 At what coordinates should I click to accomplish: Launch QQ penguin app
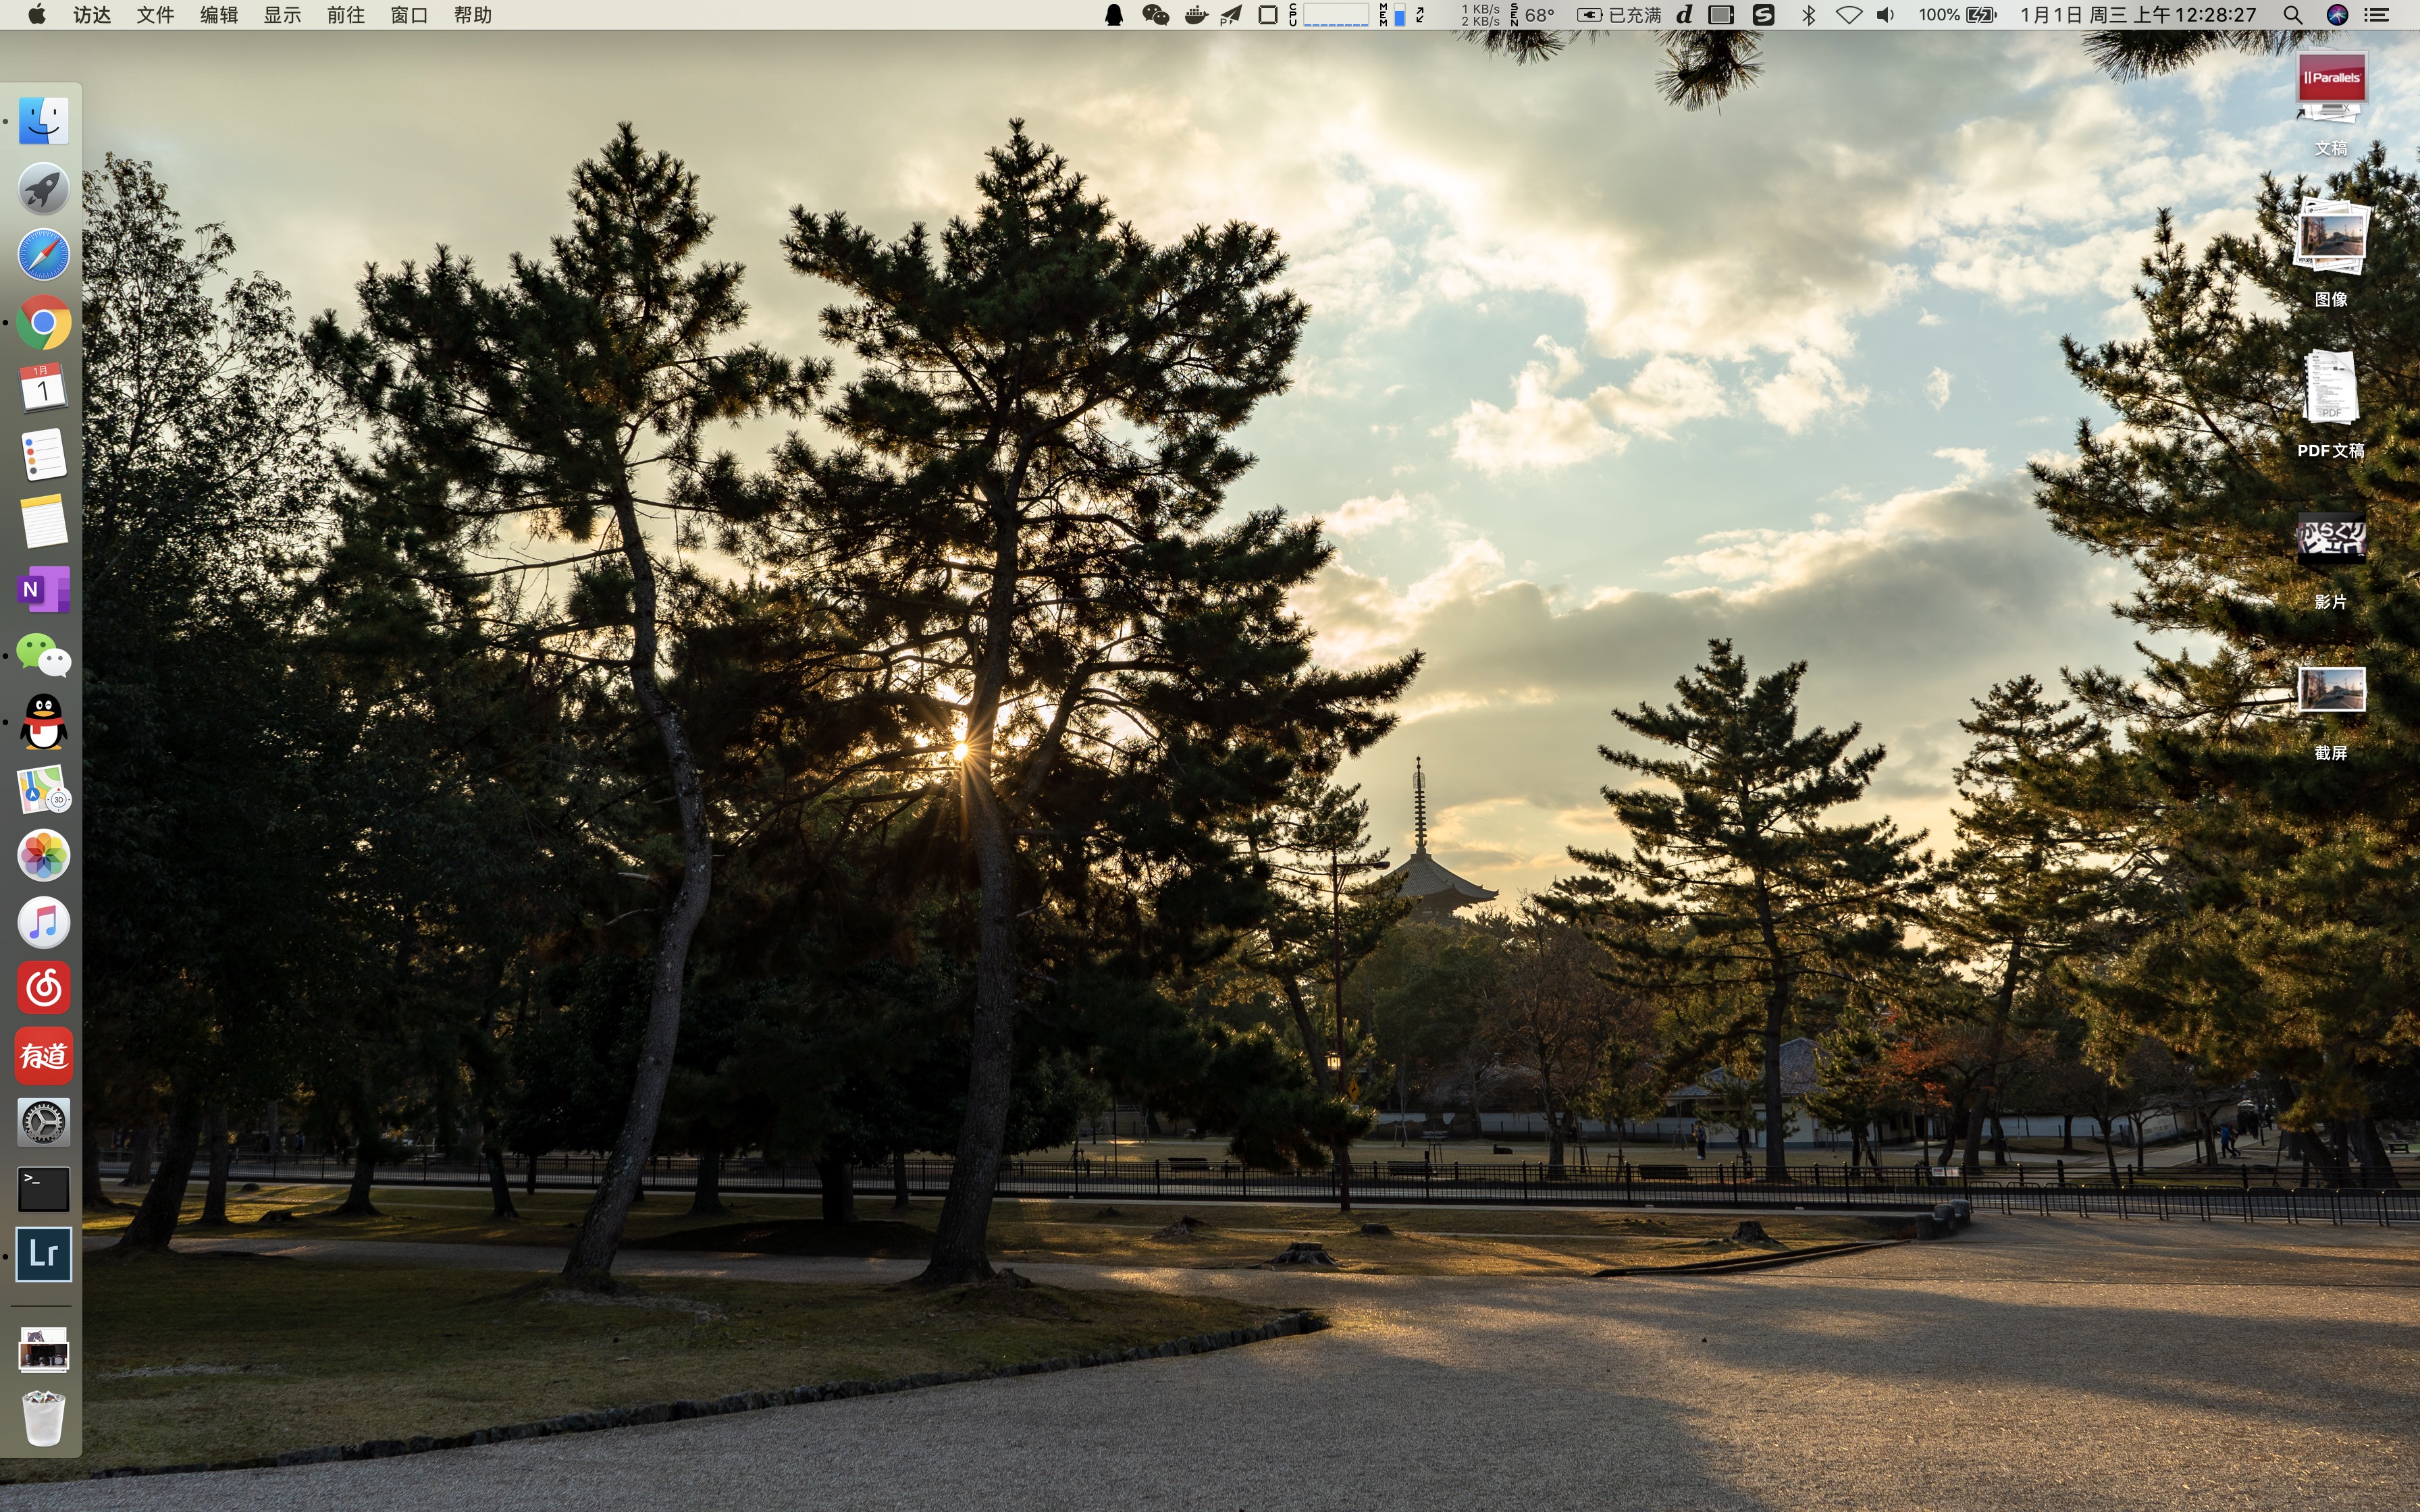click(x=43, y=722)
